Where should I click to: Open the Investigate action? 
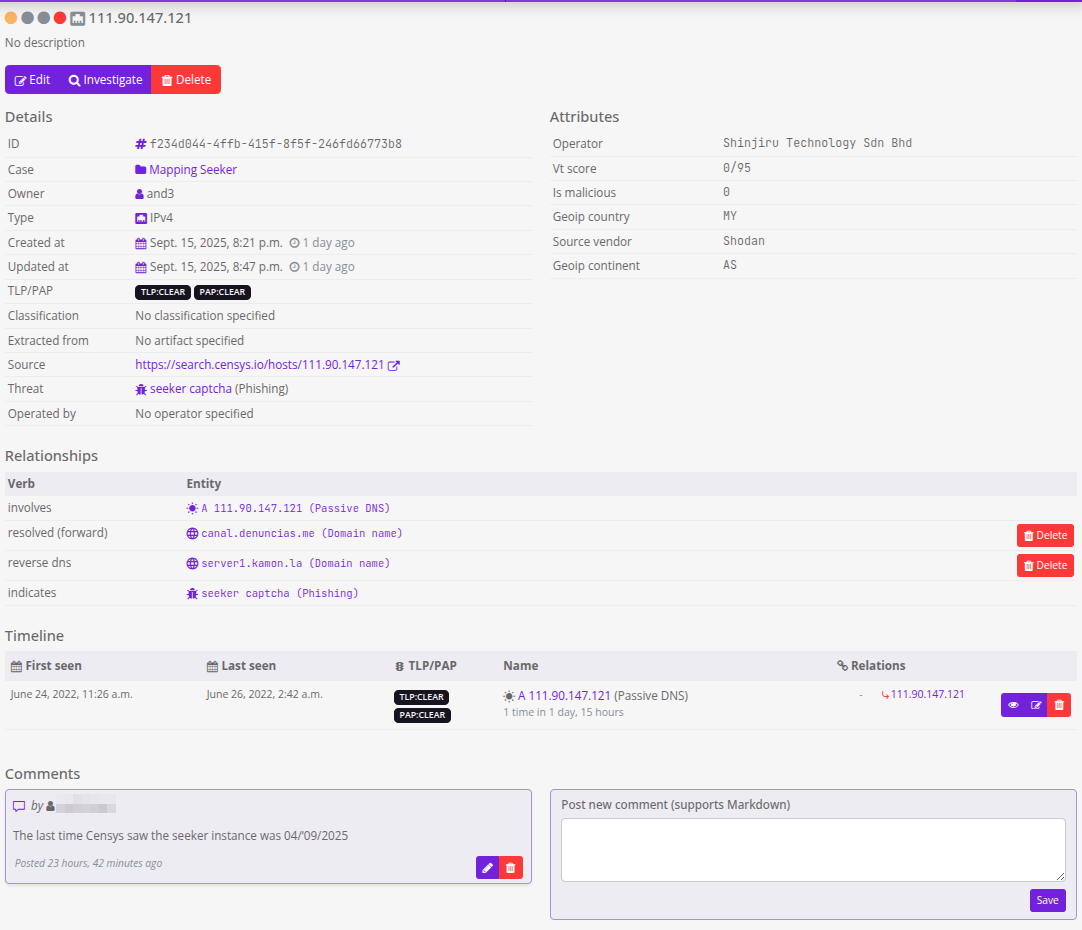click(x=106, y=80)
